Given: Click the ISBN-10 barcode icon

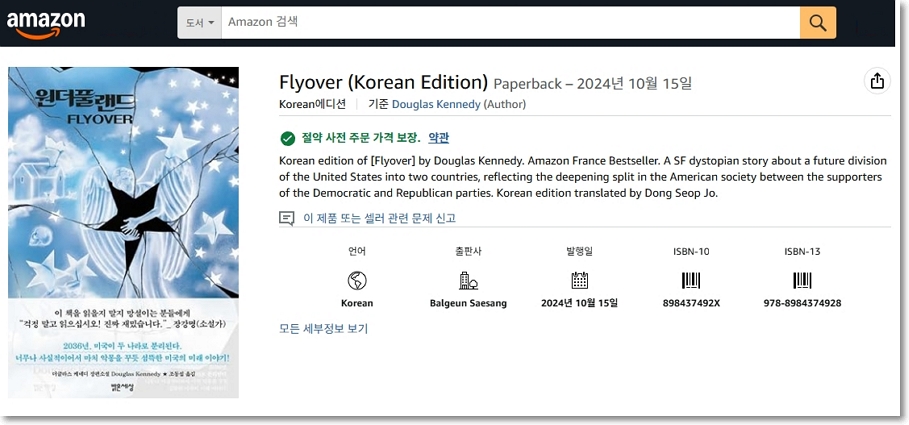Looking at the screenshot, I should (x=691, y=281).
